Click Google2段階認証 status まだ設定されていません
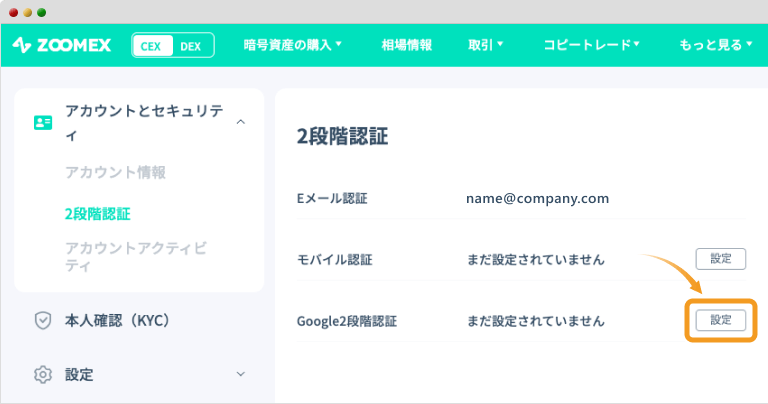Screen dimensions: 768x404 pyautogui.click(x=536, y=321)
